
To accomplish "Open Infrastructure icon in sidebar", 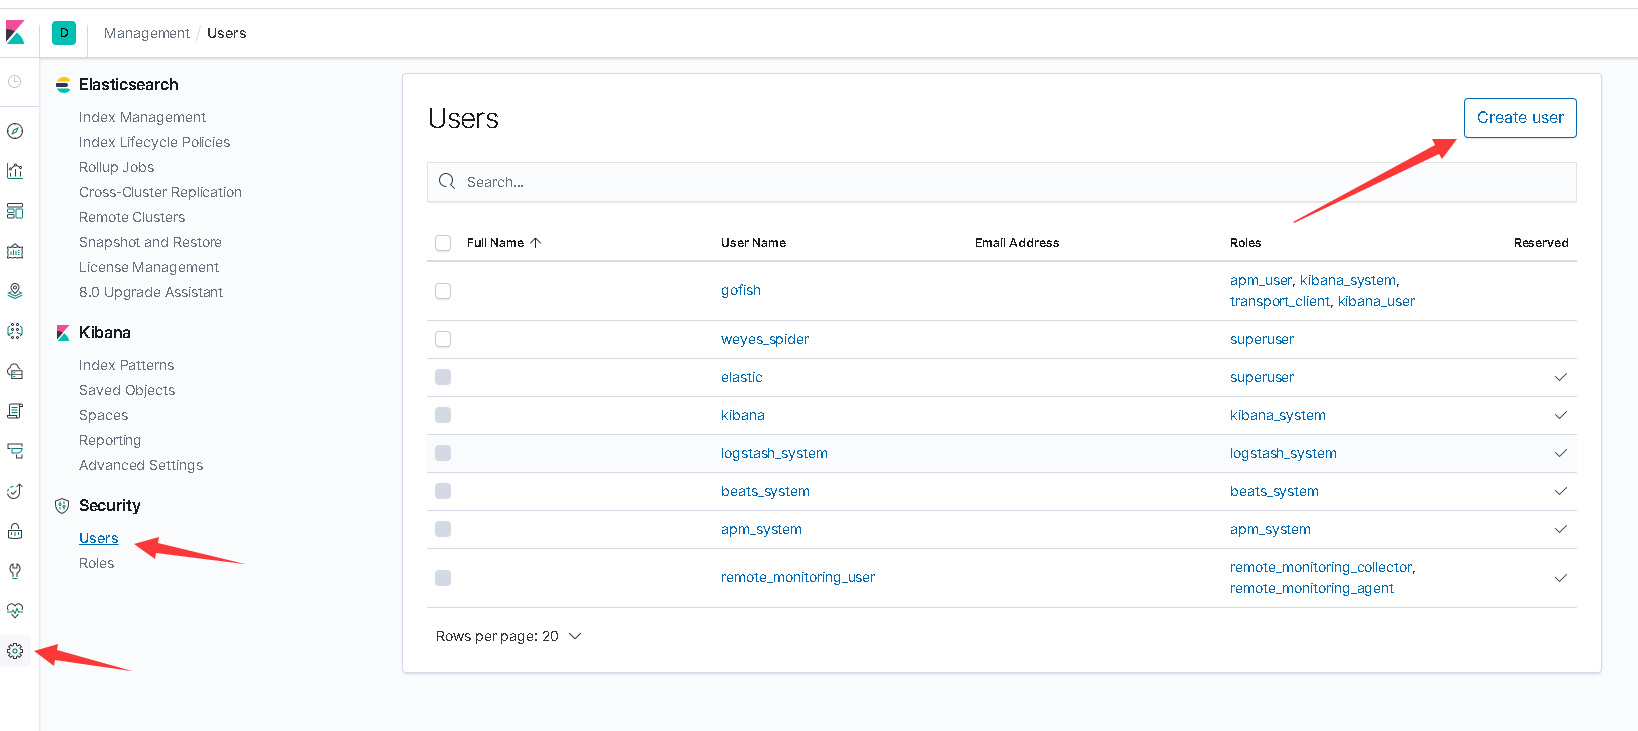I will click(x=15, y=371).
